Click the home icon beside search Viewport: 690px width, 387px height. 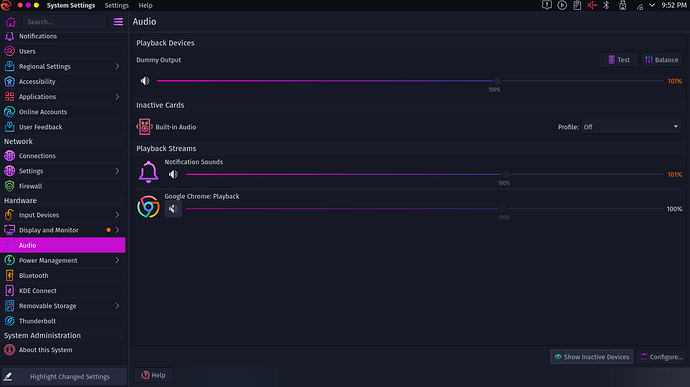[11, 22]
